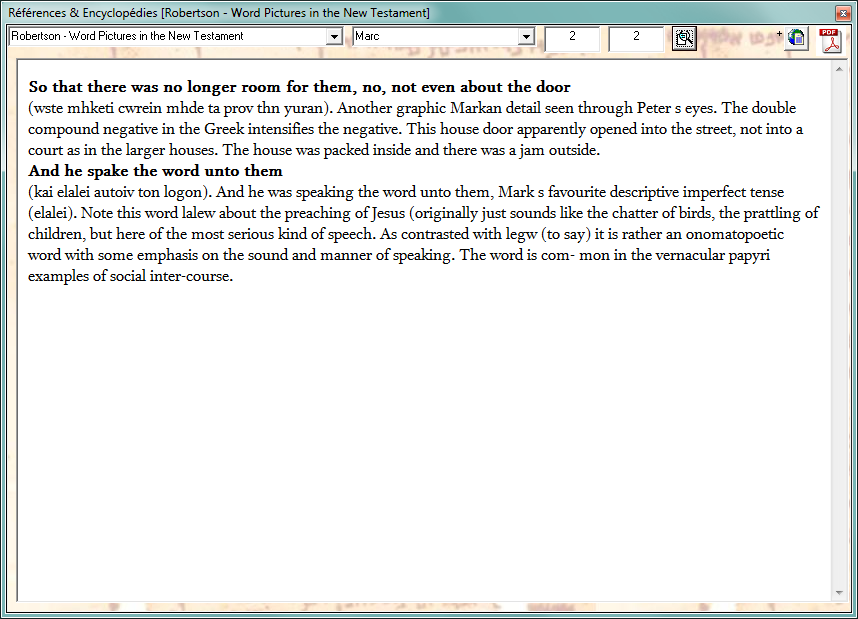Click the verse number field next to search
Viewport: 858px width, 619px height.
click(636, 38)
